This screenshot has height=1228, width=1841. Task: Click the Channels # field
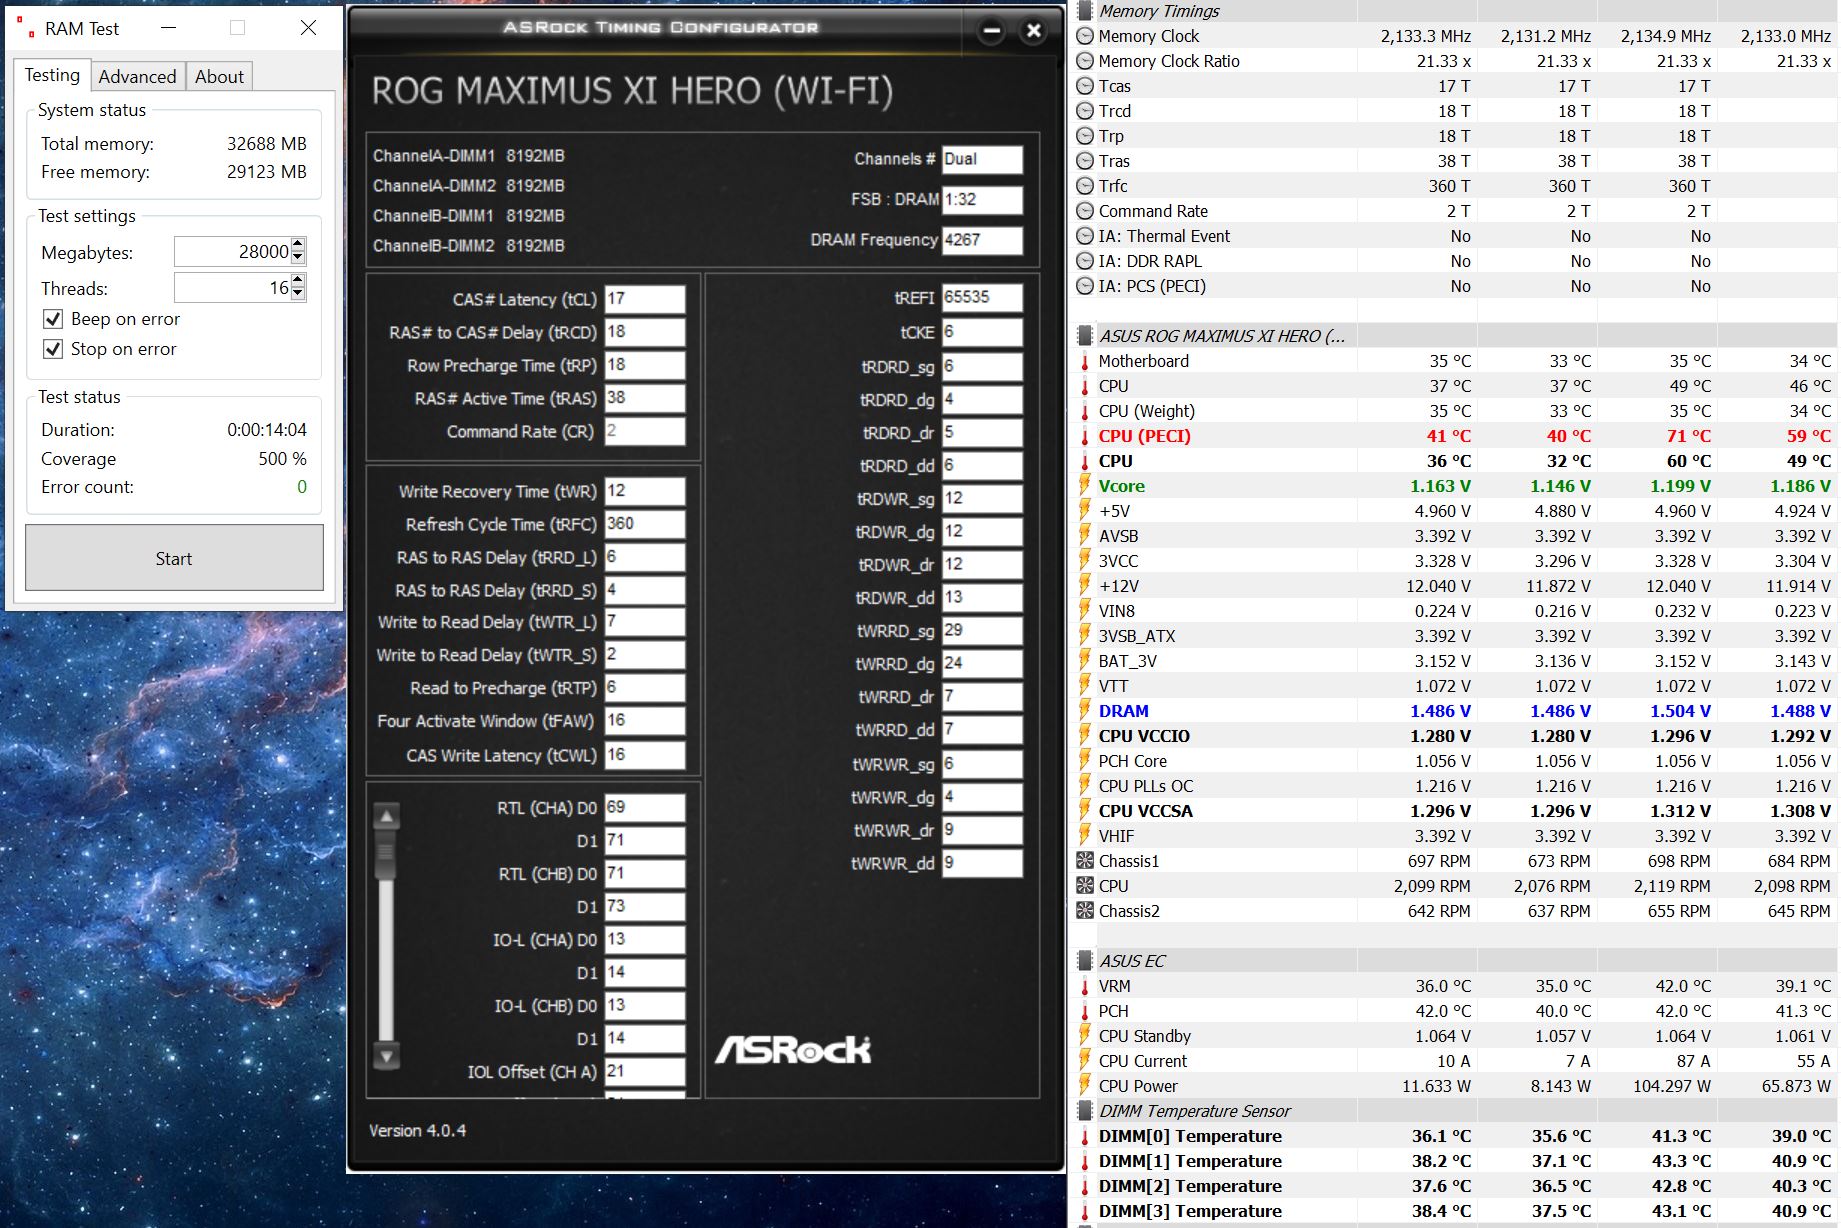[x=982, y=160]
